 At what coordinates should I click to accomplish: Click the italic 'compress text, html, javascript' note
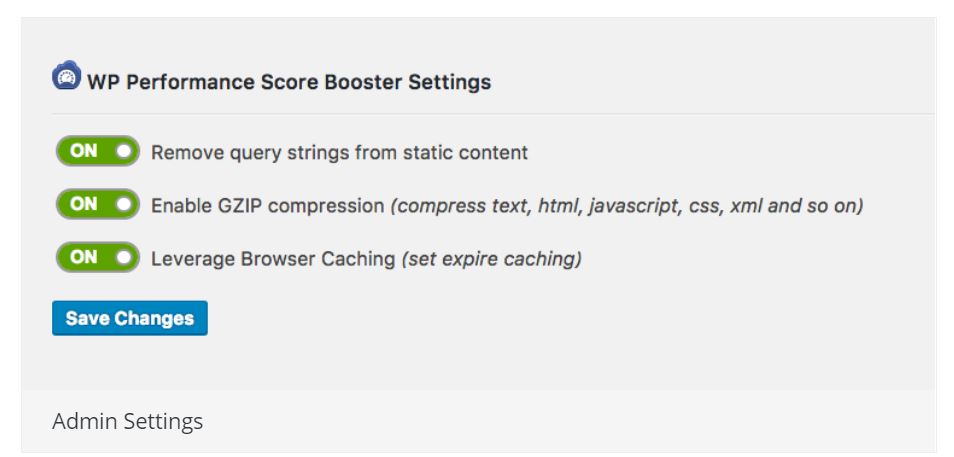tap(536, 206)
